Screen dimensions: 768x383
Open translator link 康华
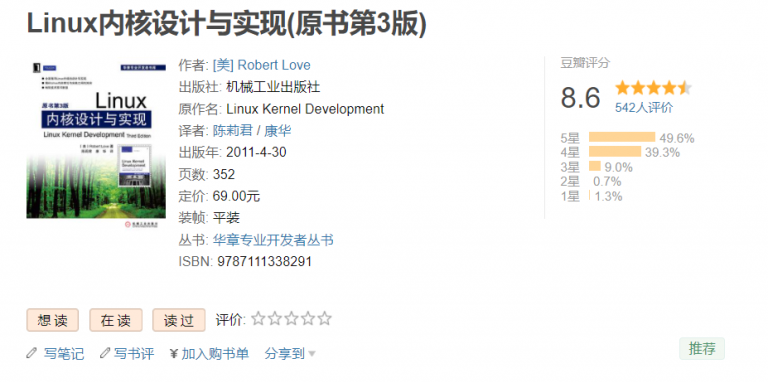(278, 131)
